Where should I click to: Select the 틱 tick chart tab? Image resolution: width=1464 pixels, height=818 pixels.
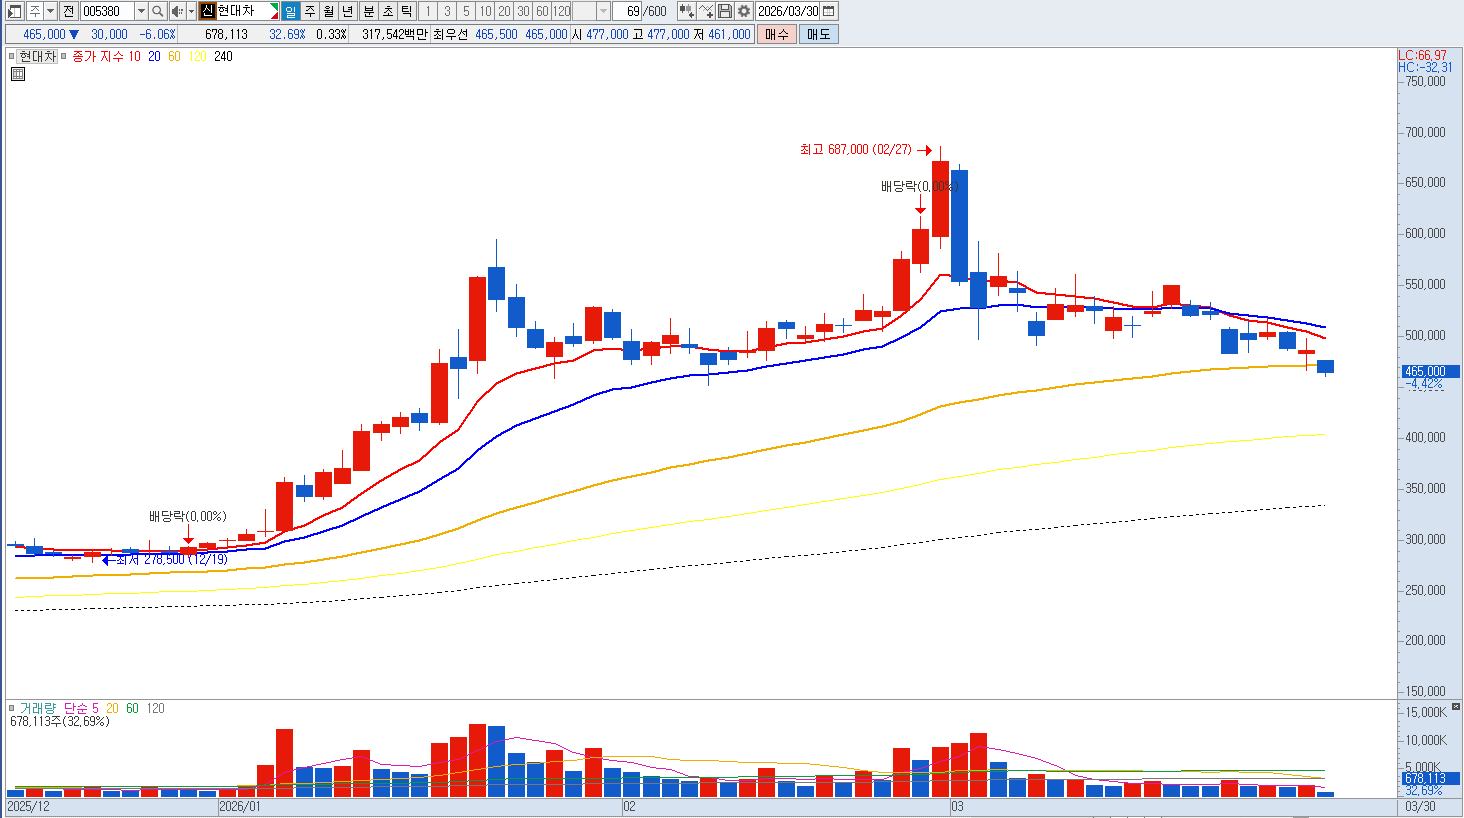407,11
